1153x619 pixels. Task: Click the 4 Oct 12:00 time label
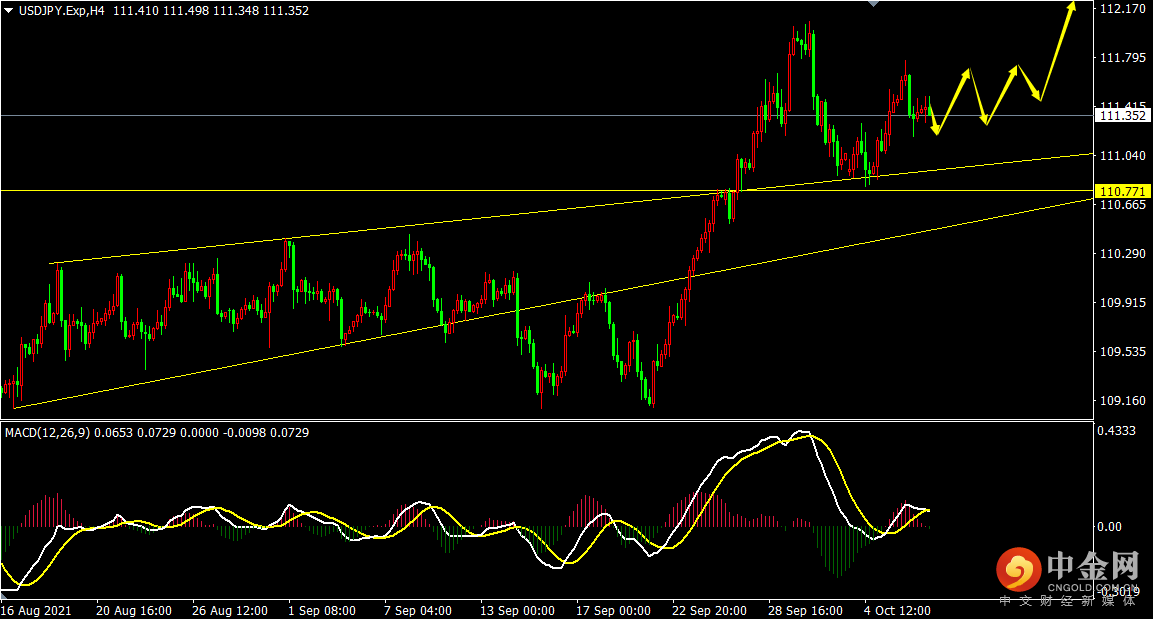(897, 611)
